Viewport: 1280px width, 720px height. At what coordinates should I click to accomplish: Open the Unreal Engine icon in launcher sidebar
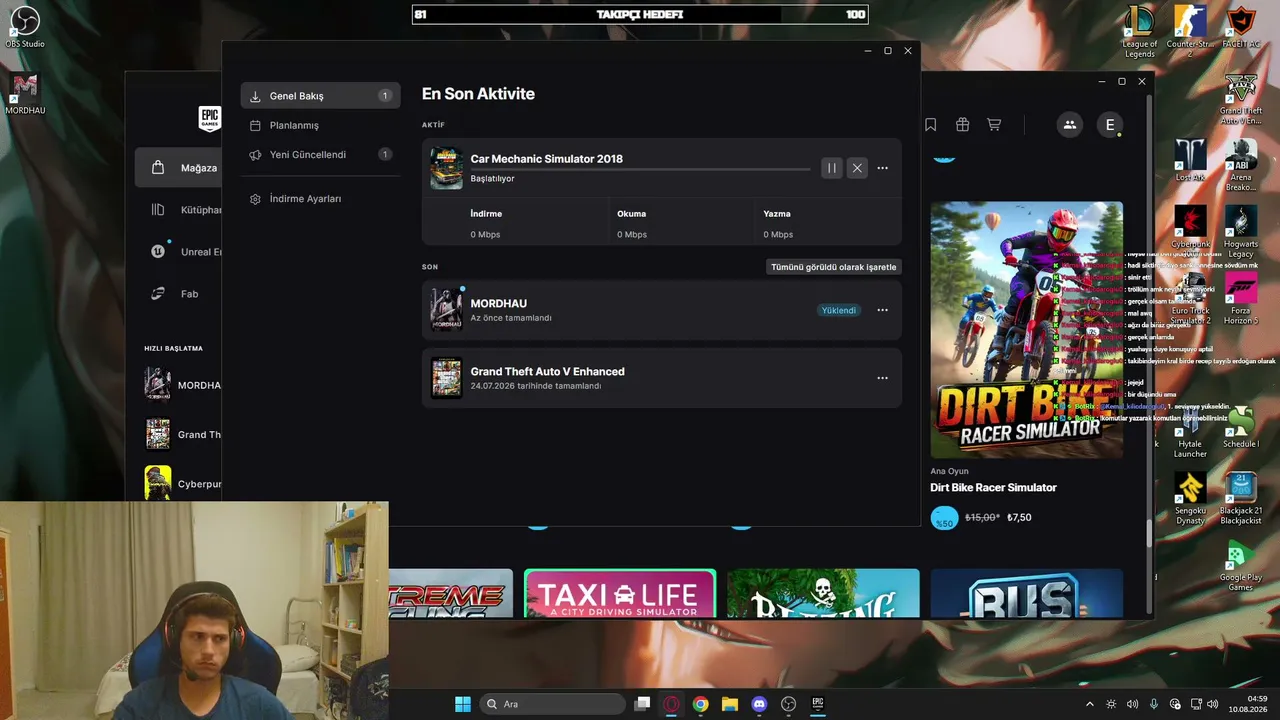point(158,252)
